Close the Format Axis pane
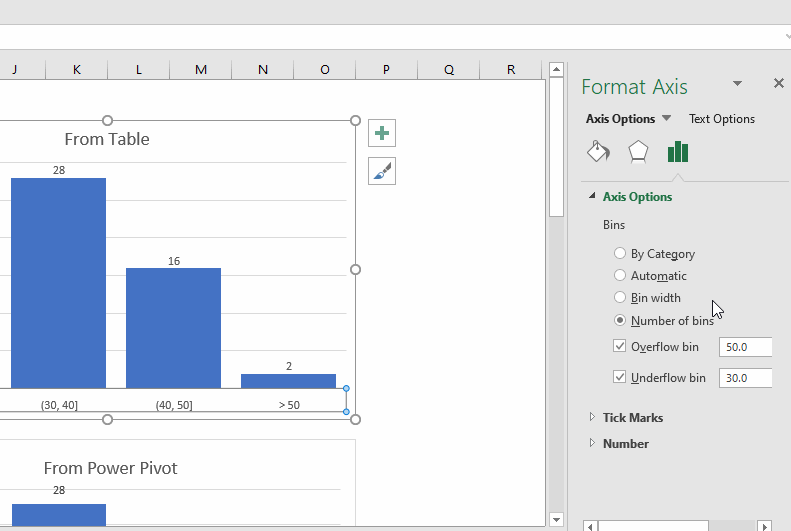Image resolution: width=791 pixels, height=531 pixels. (778, 83)
